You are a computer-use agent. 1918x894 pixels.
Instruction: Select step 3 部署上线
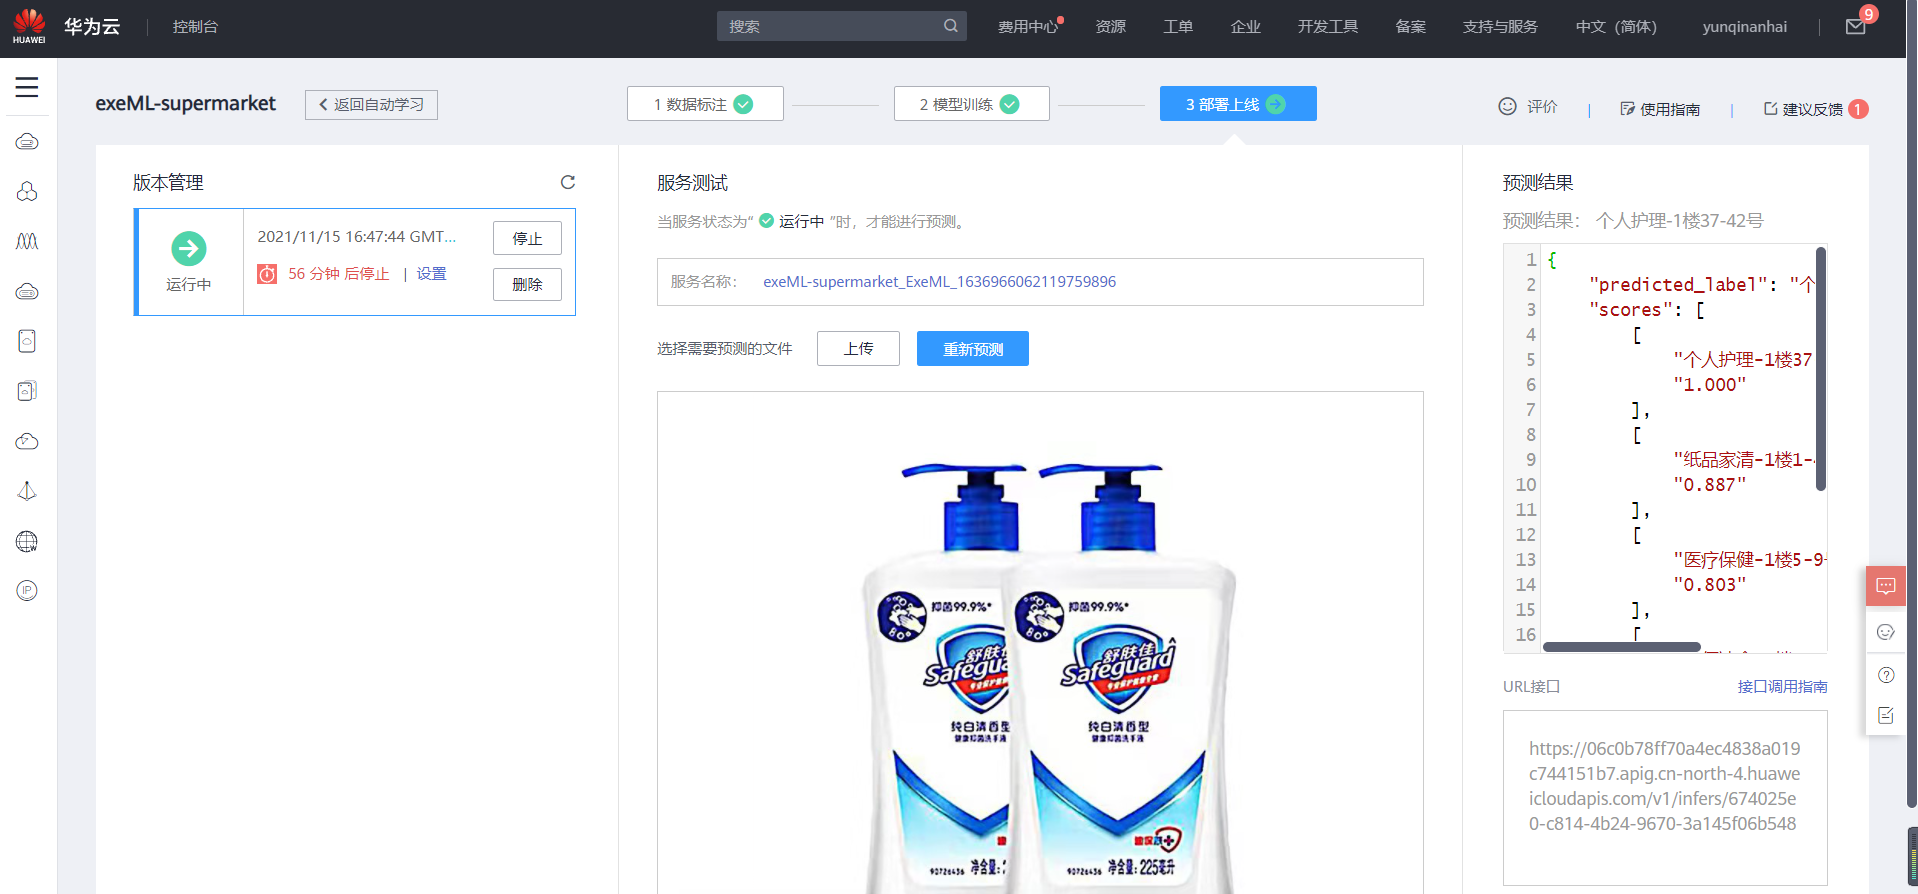tap(1238, 104)
